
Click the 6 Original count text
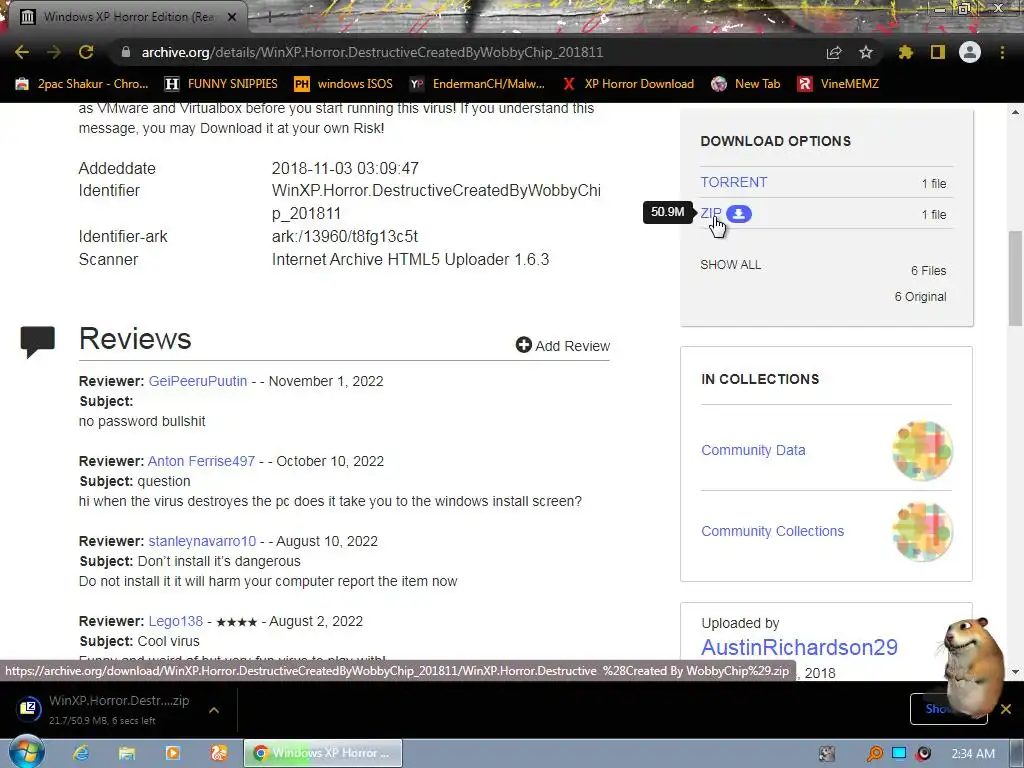tap(920, 296)
